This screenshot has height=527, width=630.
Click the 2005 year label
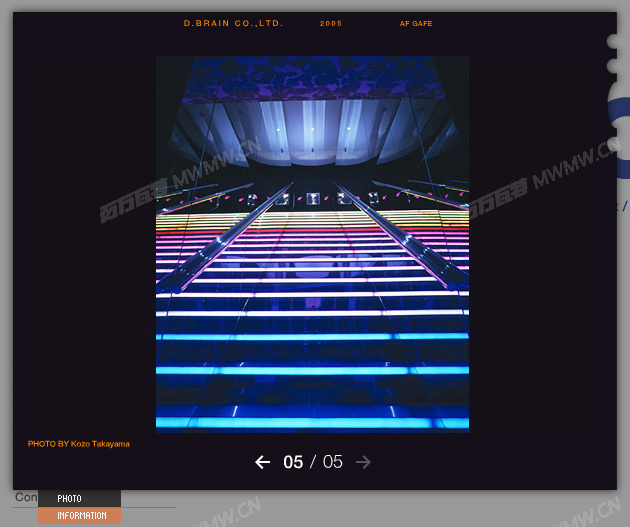point(331,24)
